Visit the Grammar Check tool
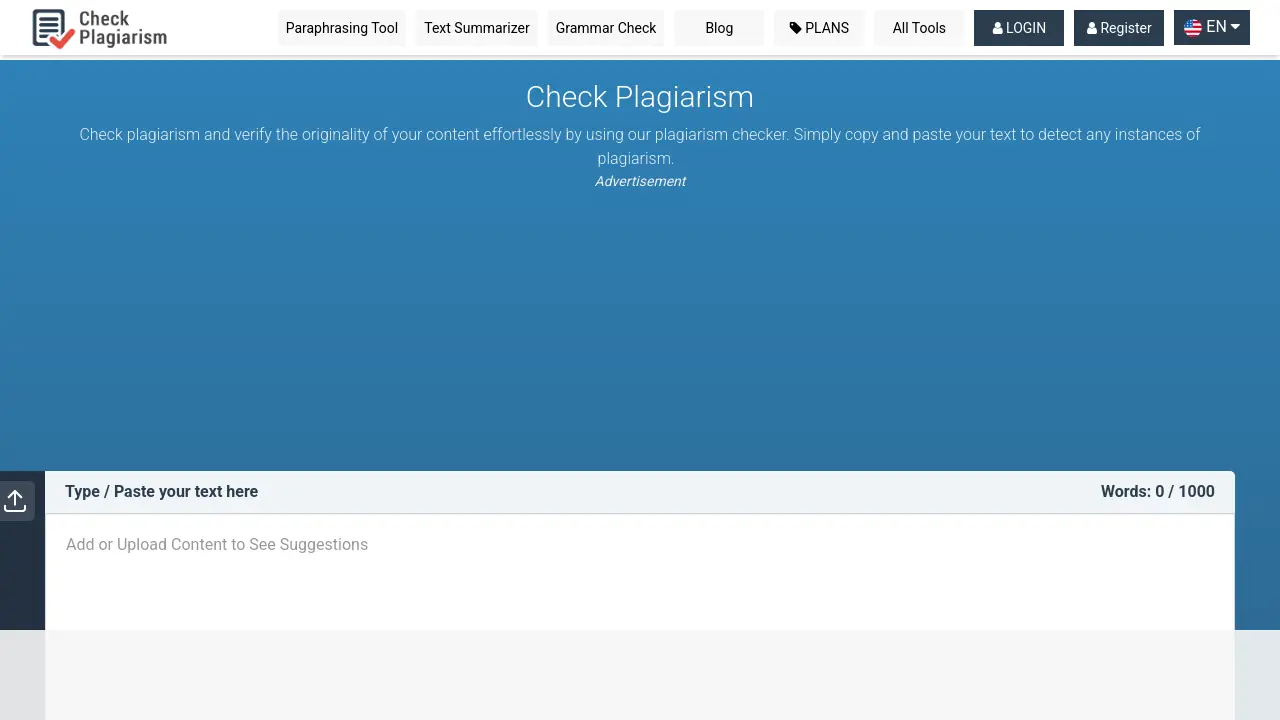Screen dimensions: 1280x720 point(606,28)
